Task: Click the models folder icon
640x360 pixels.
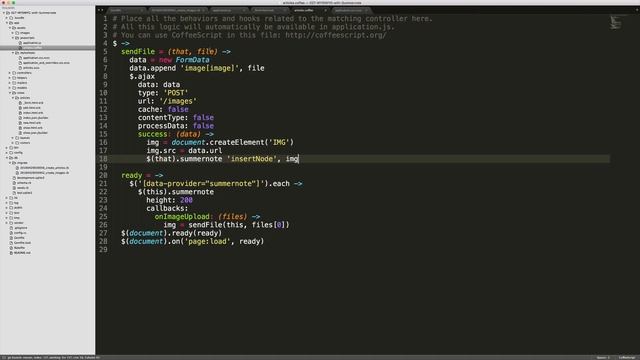Action: 14,88
